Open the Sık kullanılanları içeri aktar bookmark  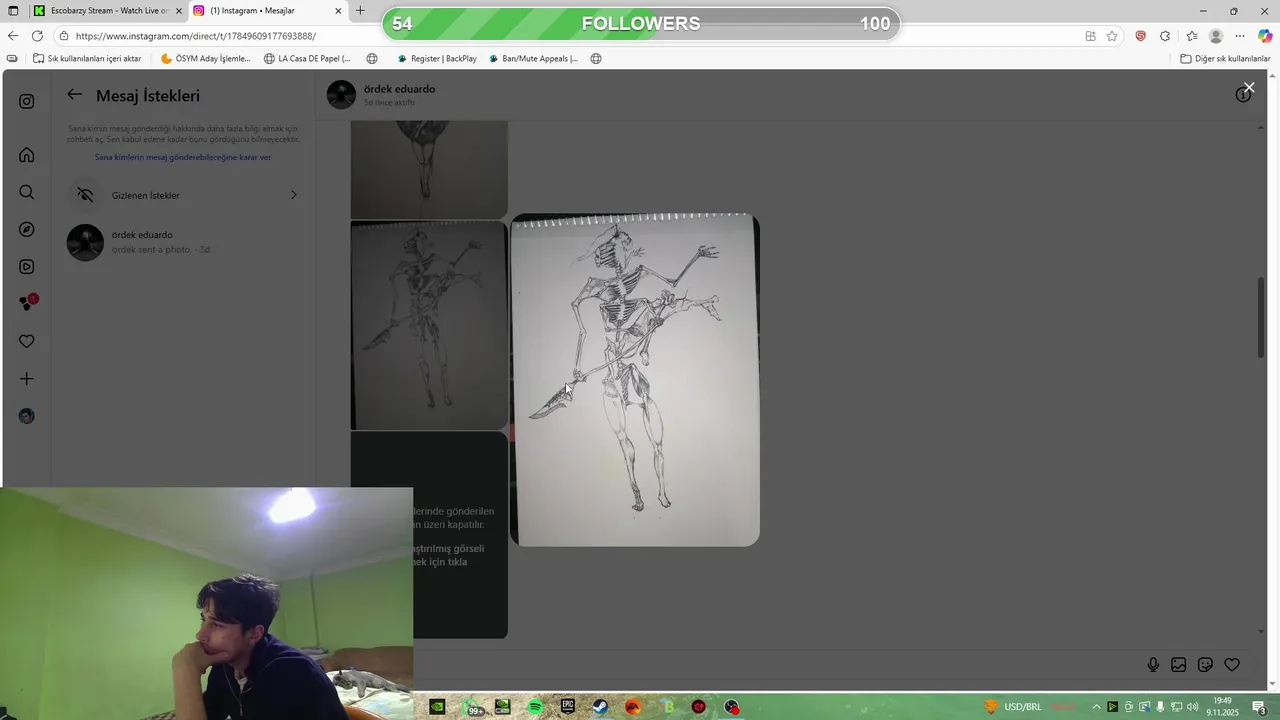click(x=87, y=59)
